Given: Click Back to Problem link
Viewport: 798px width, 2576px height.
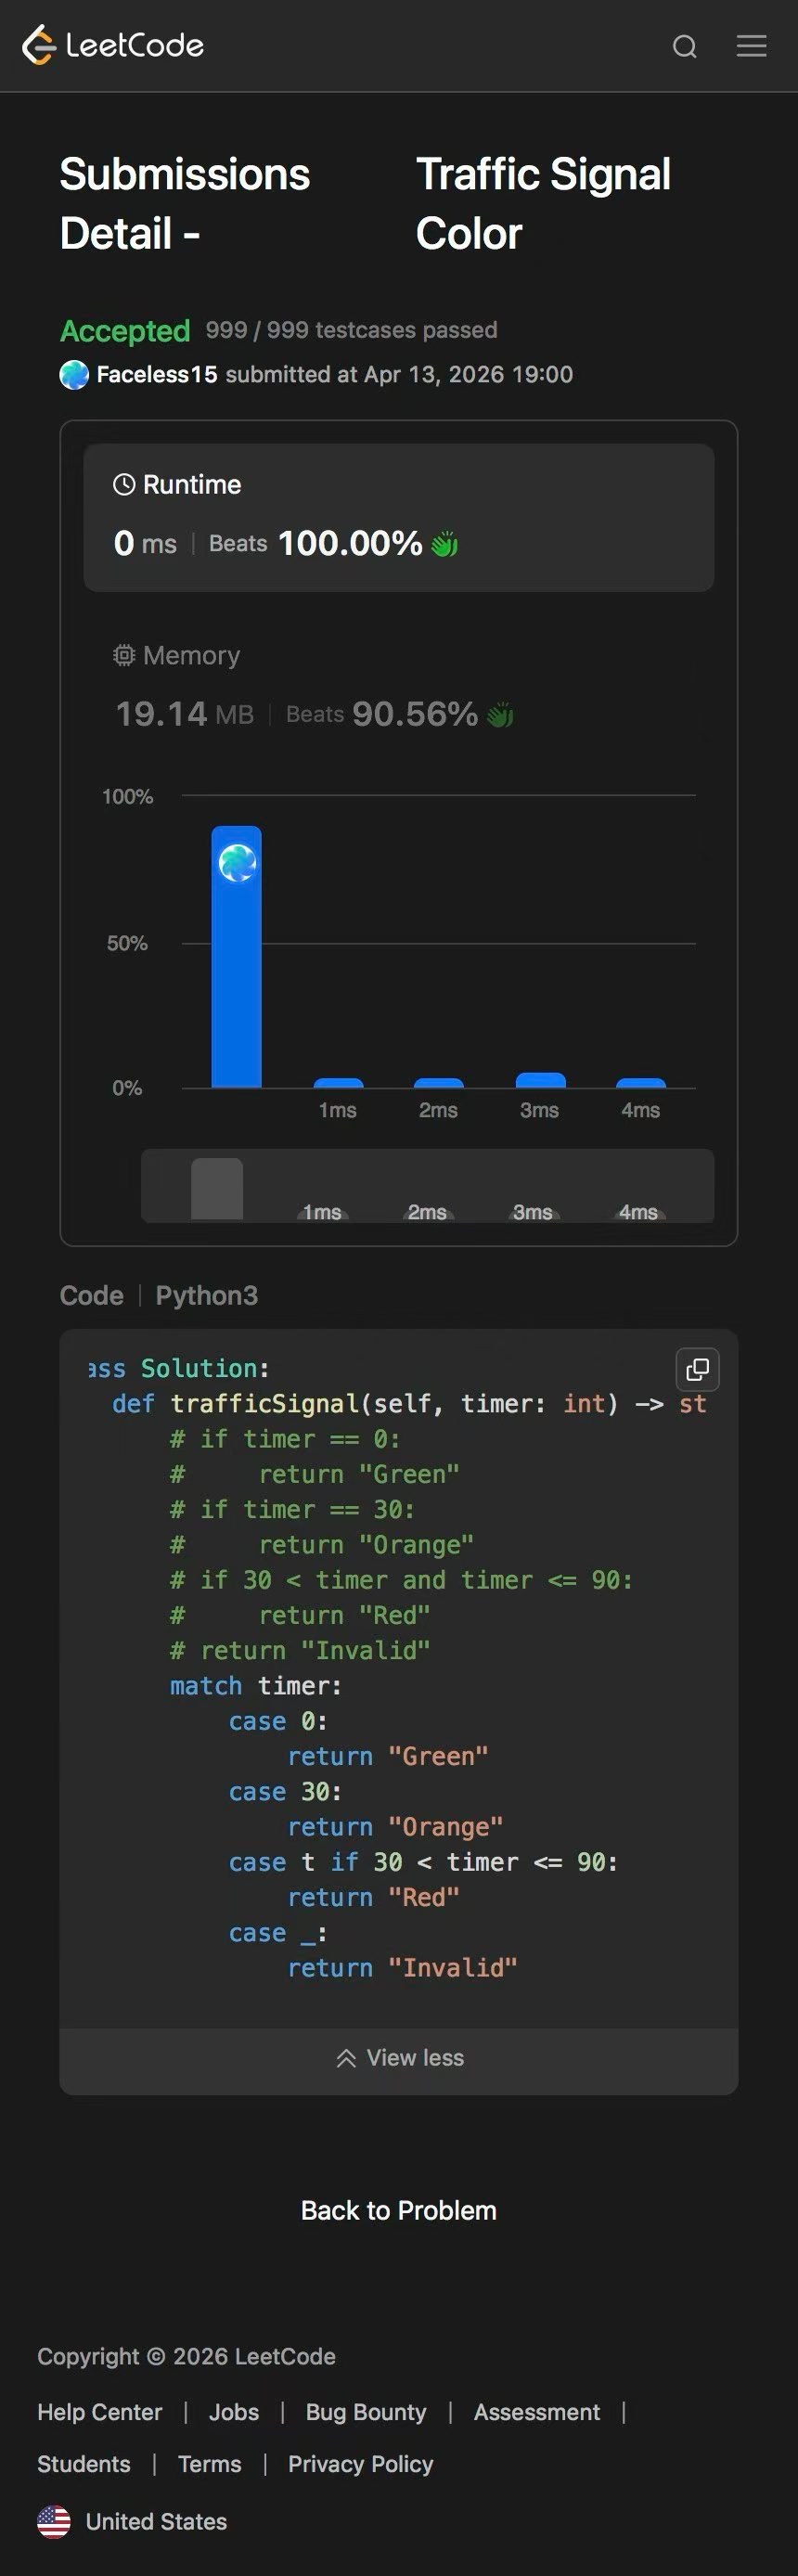Looking at the screenshot, I should click(x=398, y=2209).
